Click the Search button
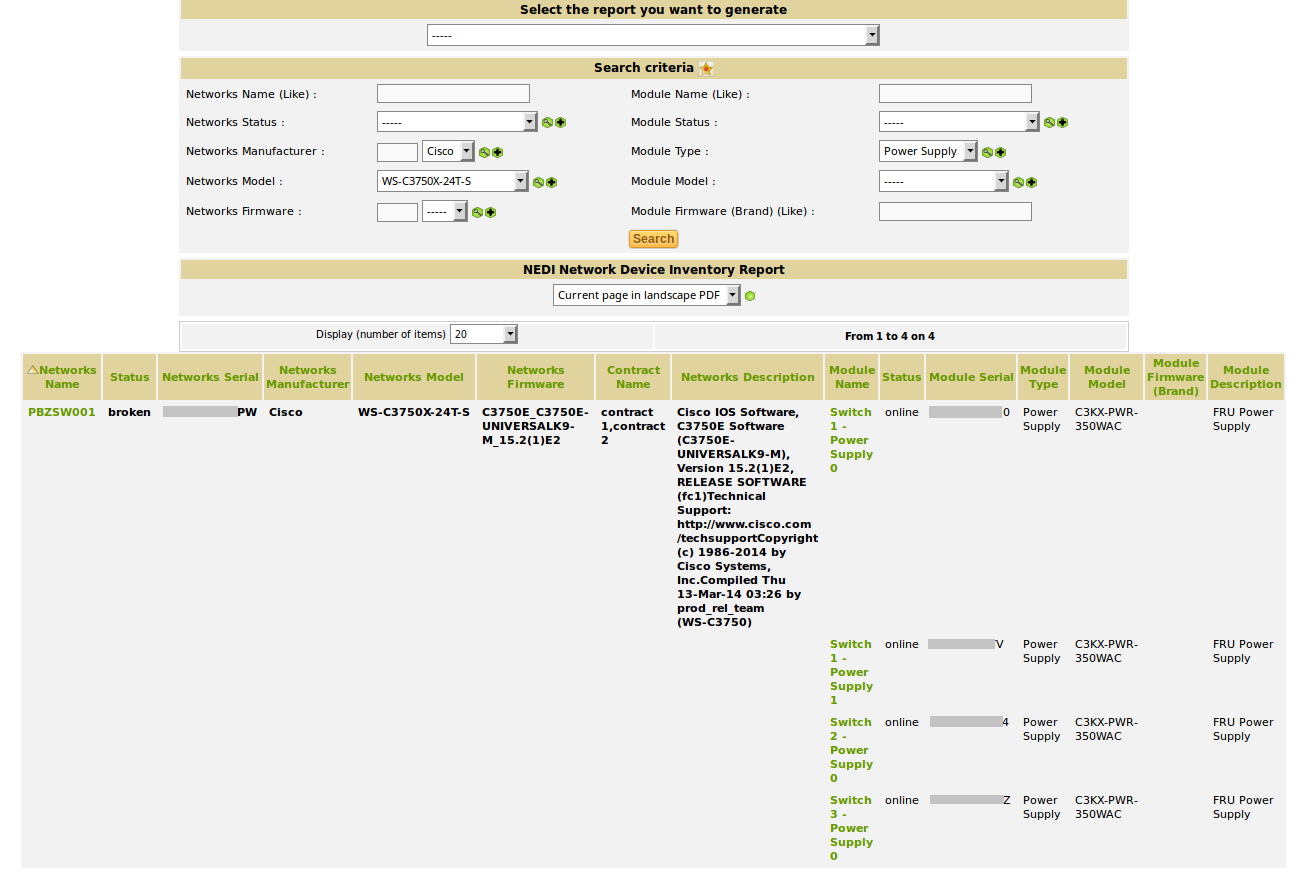The image size is (1296, 879). 653,239
